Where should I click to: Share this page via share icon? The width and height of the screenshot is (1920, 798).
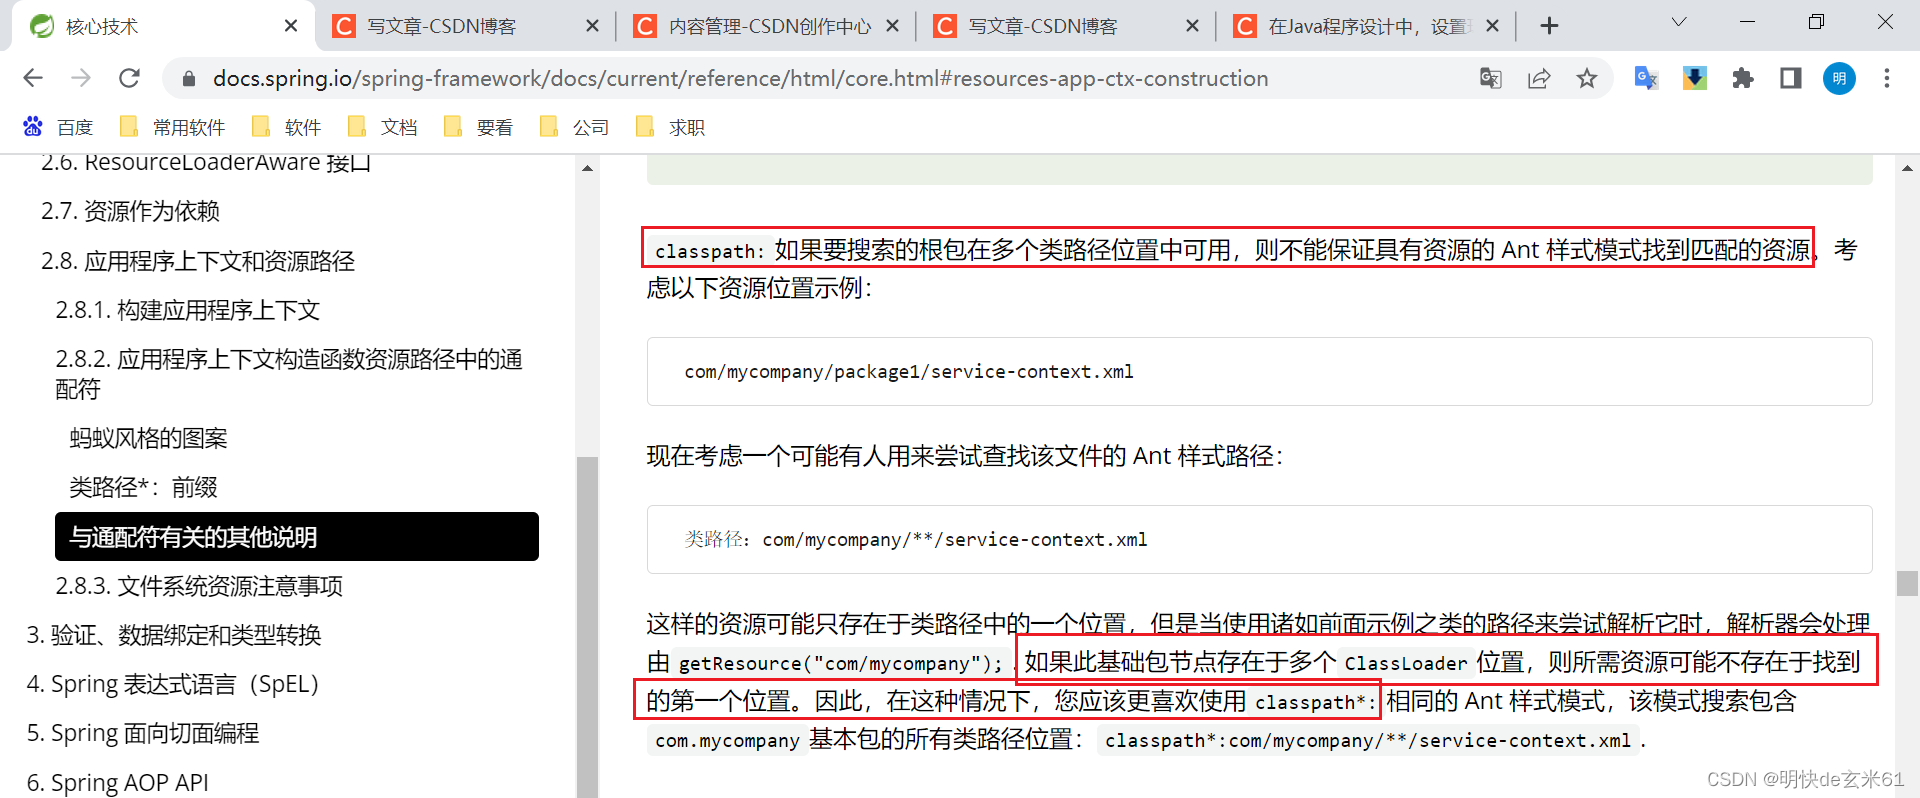(1539, 78)
